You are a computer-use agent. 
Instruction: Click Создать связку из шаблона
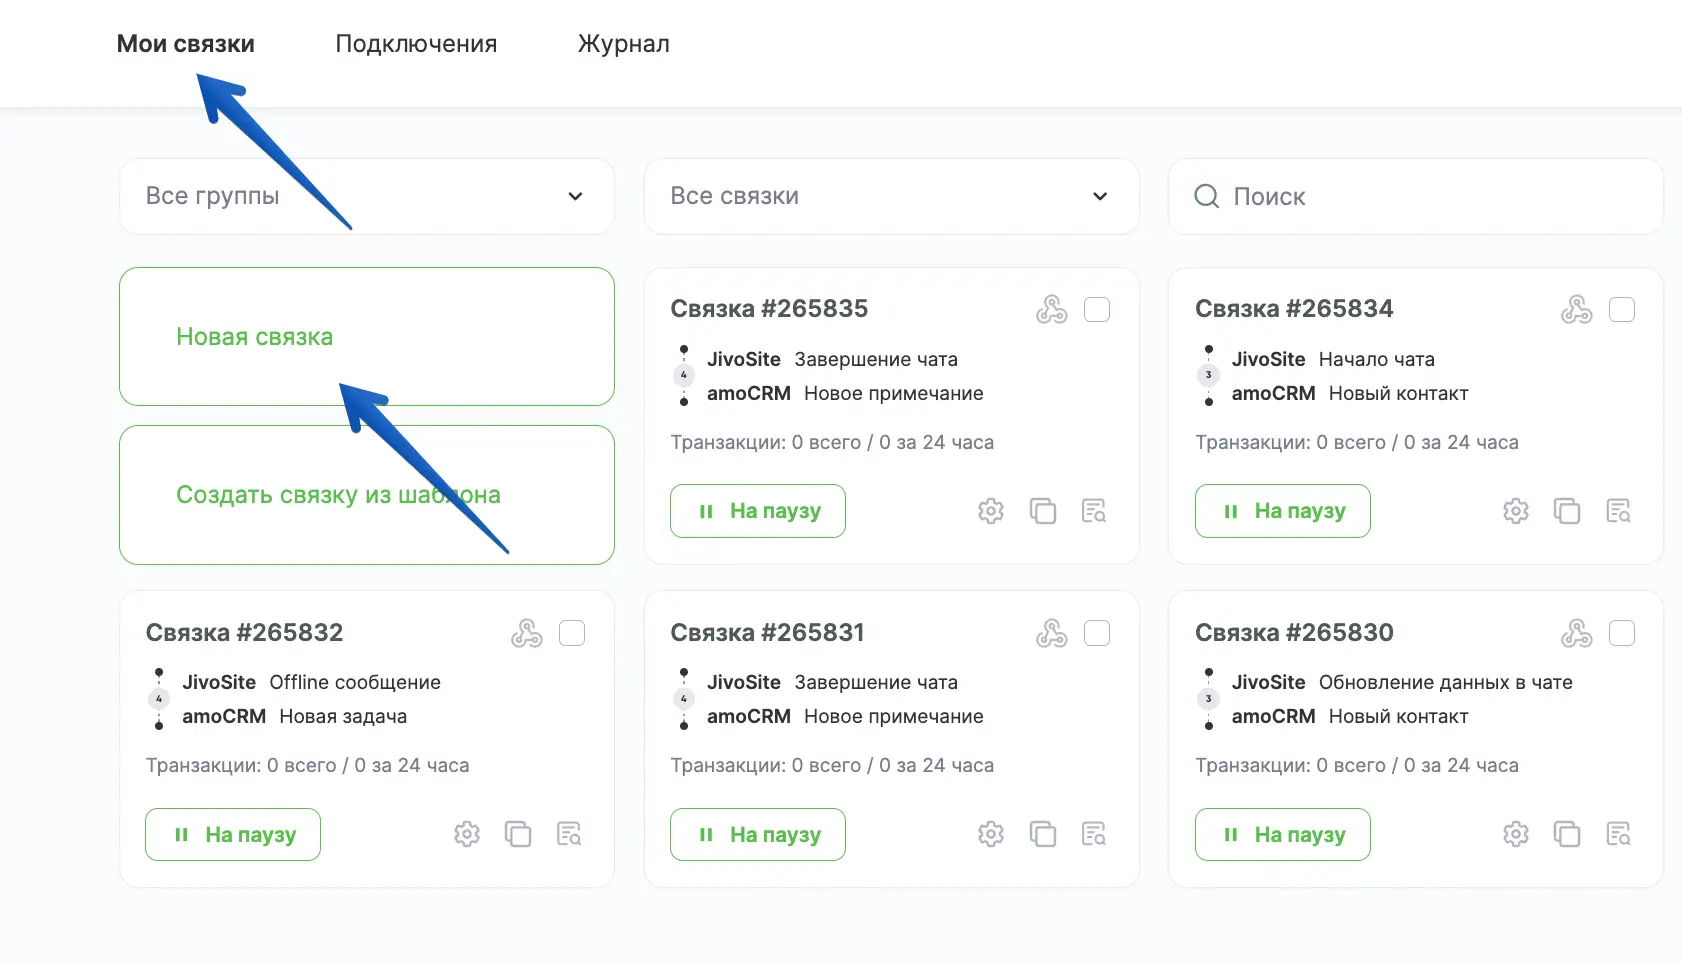(x=366, y=495)
